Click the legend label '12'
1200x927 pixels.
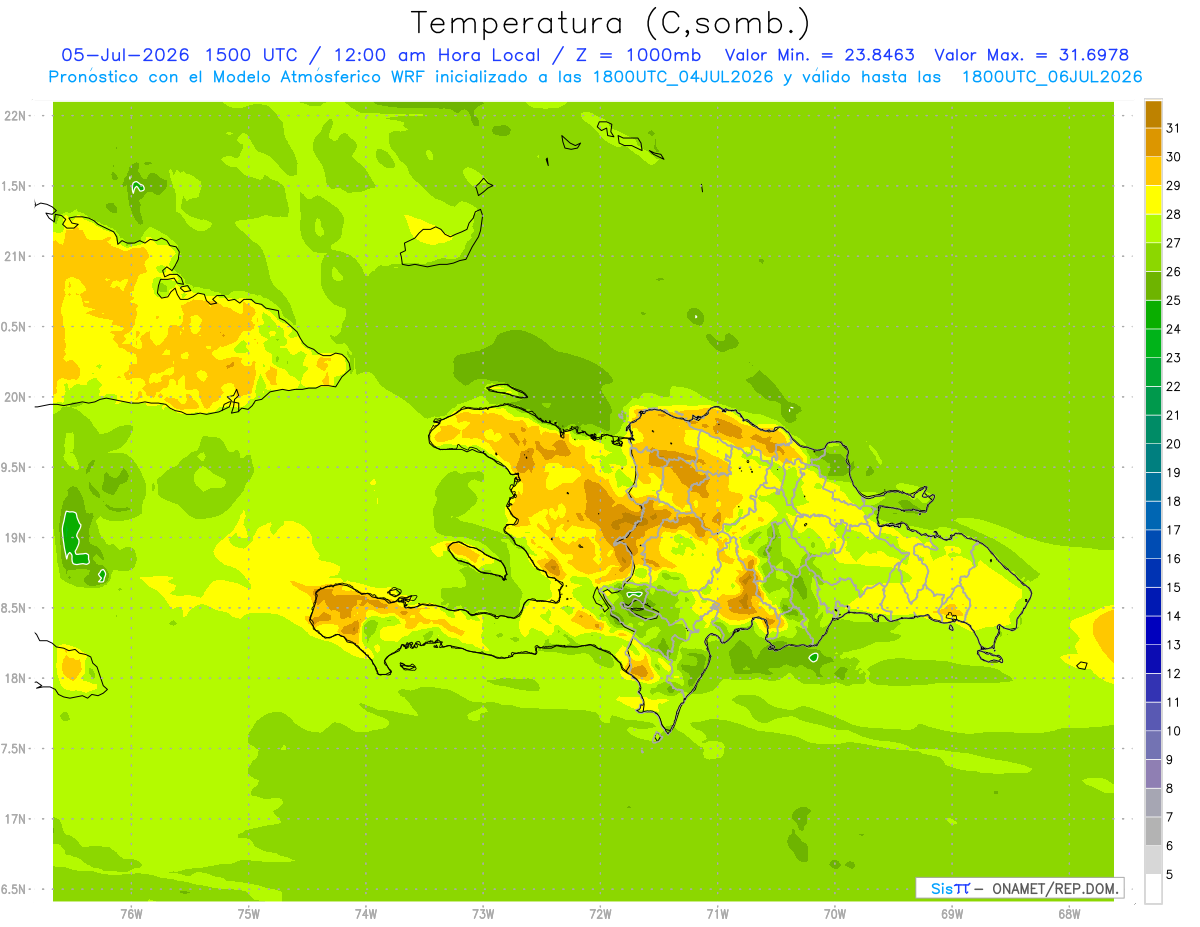pos(1173,673)
